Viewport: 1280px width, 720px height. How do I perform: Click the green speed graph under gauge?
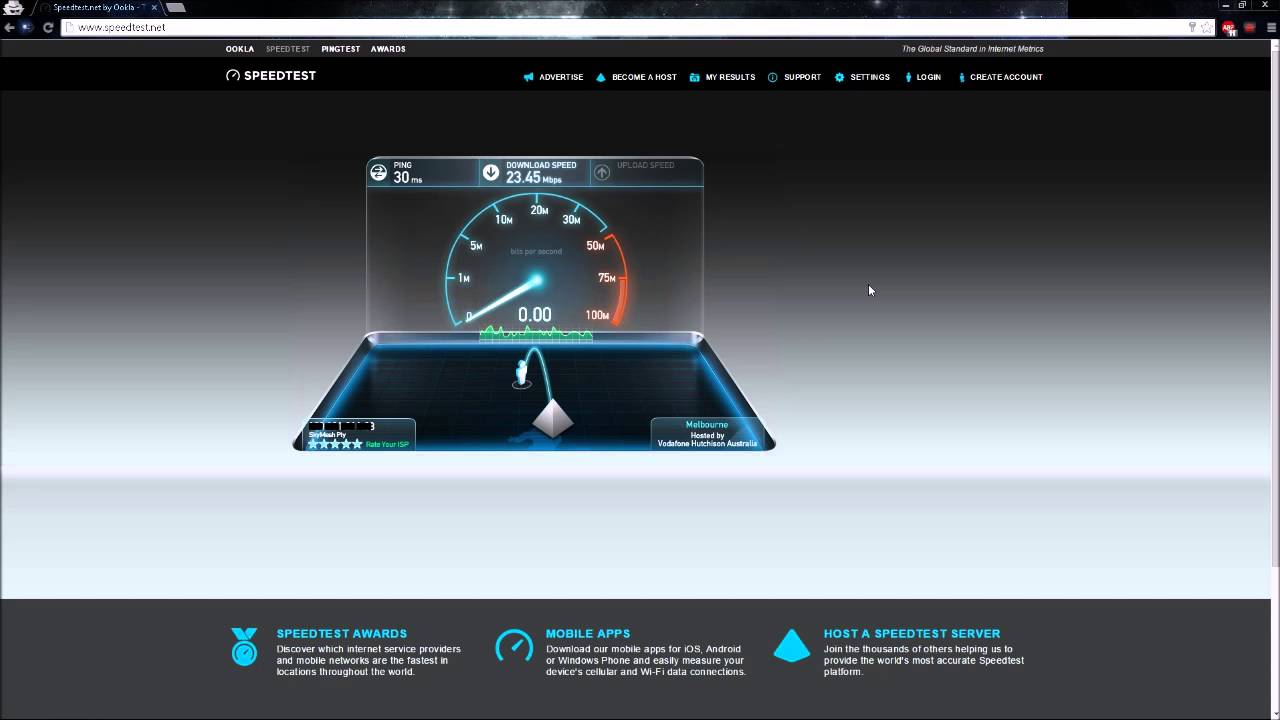click(536, 332)
